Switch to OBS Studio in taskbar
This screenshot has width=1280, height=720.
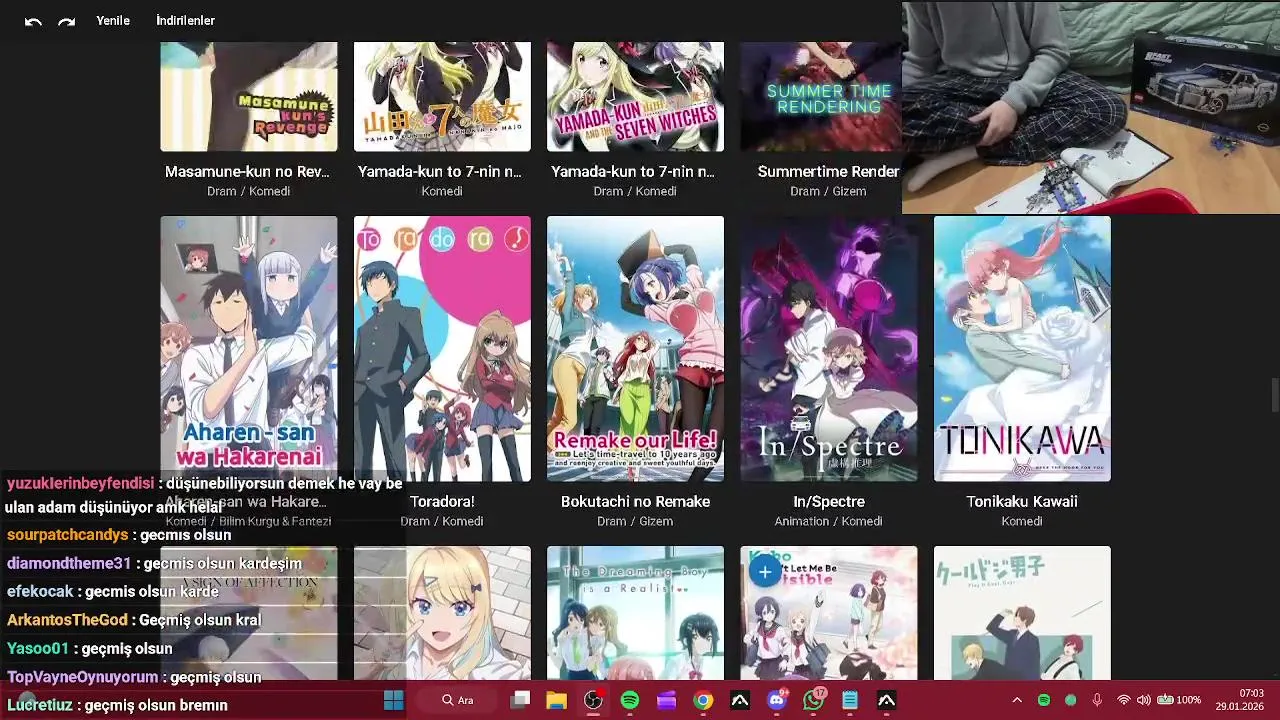[x=593, y=700]
